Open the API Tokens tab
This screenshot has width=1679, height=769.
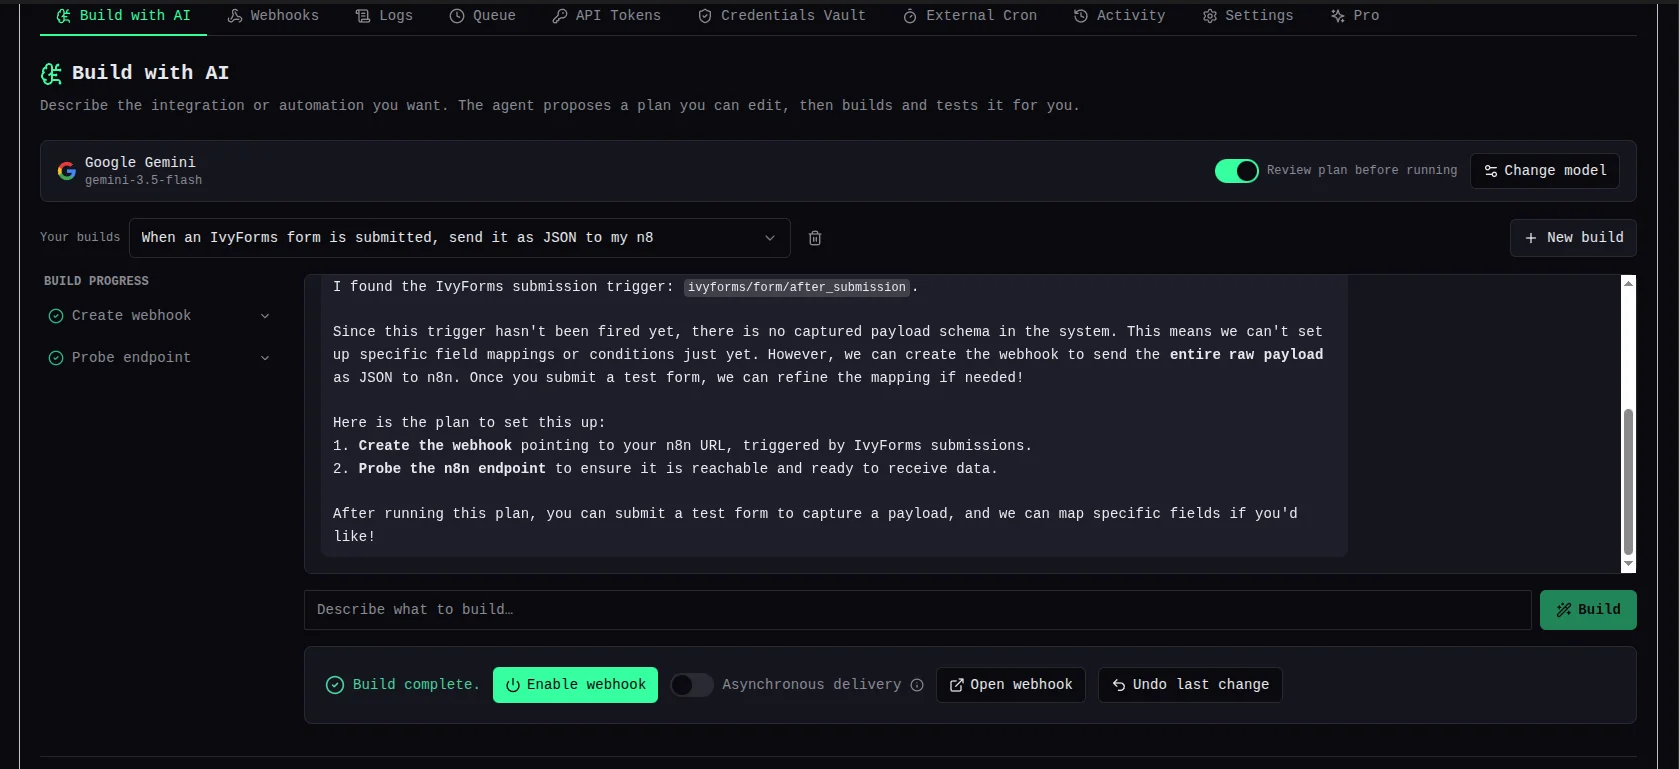pos(606,16)
